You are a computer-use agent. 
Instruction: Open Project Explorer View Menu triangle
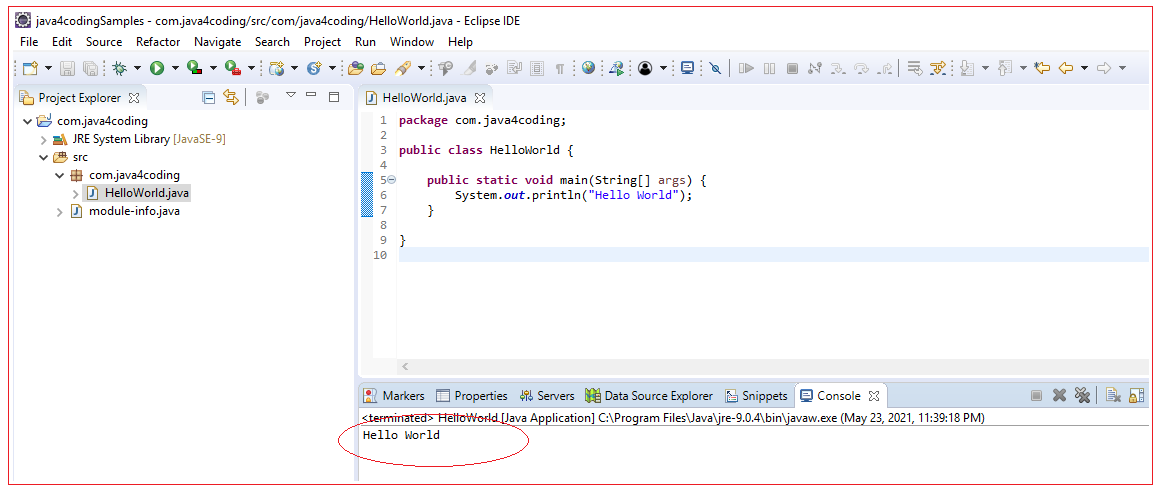[x=290, y=95]
